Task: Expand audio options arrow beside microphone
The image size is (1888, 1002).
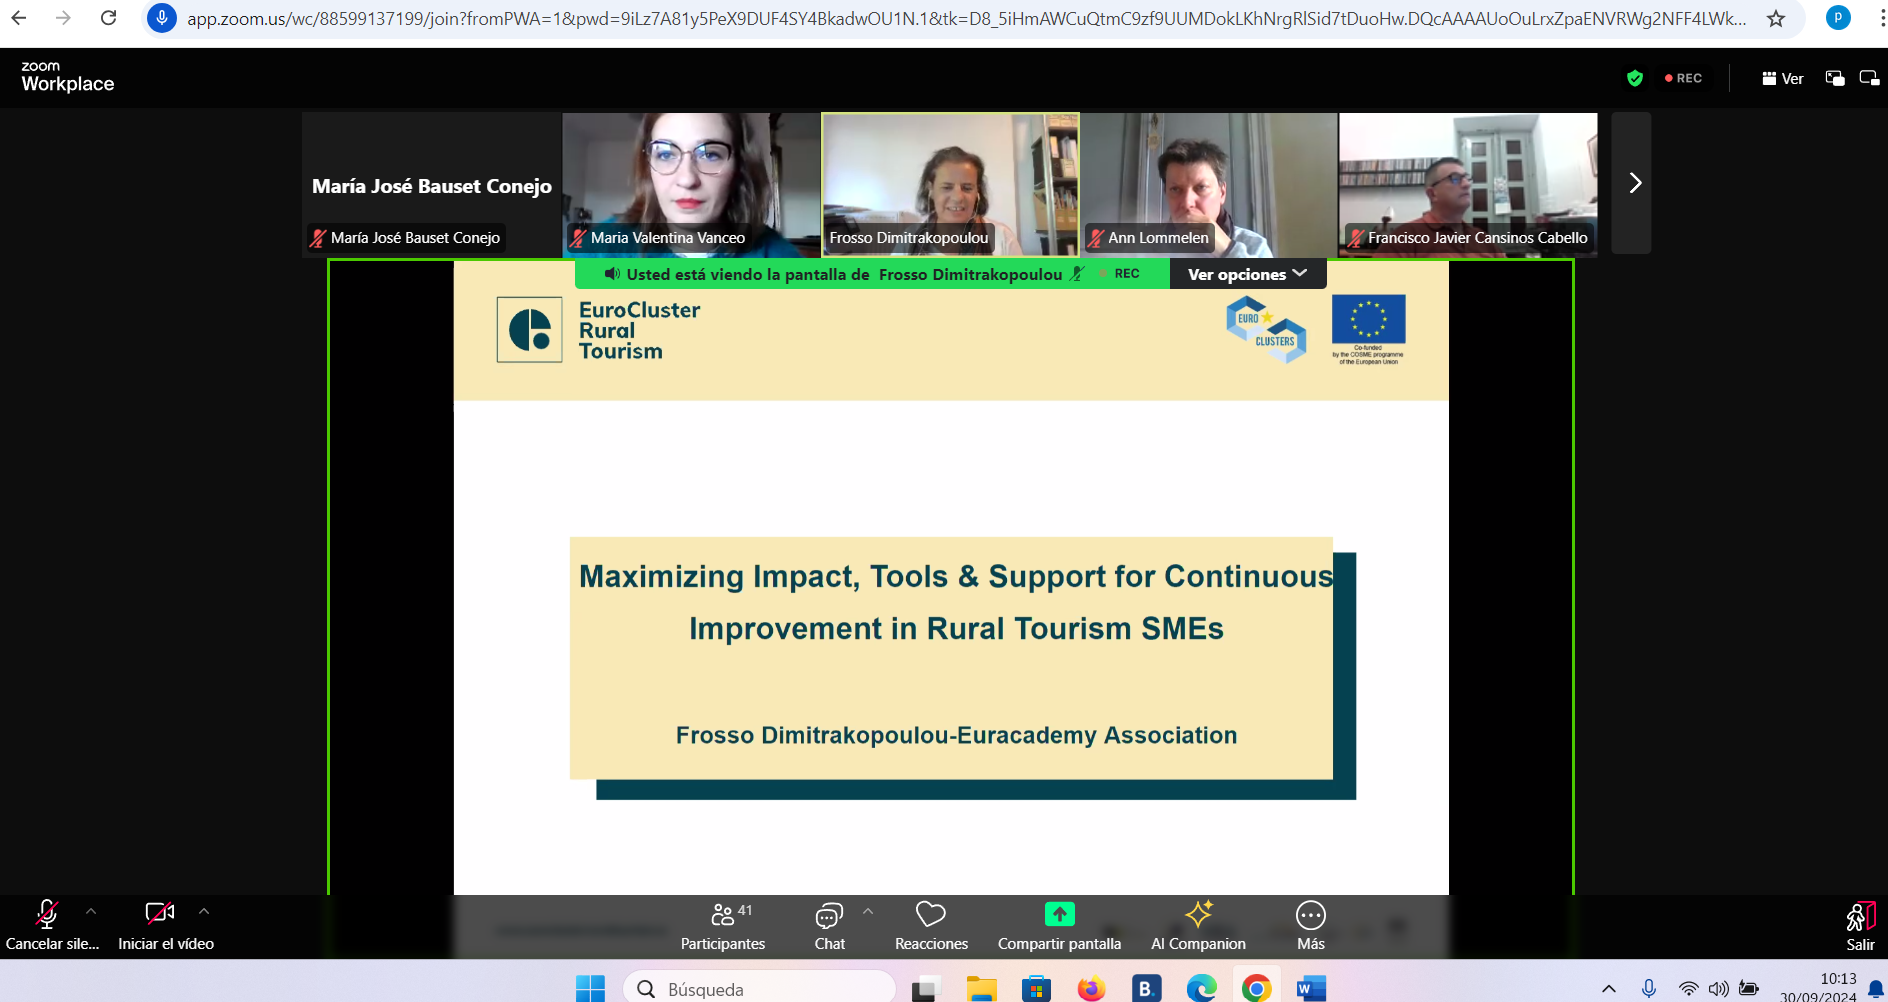Action: coord(91,911)
